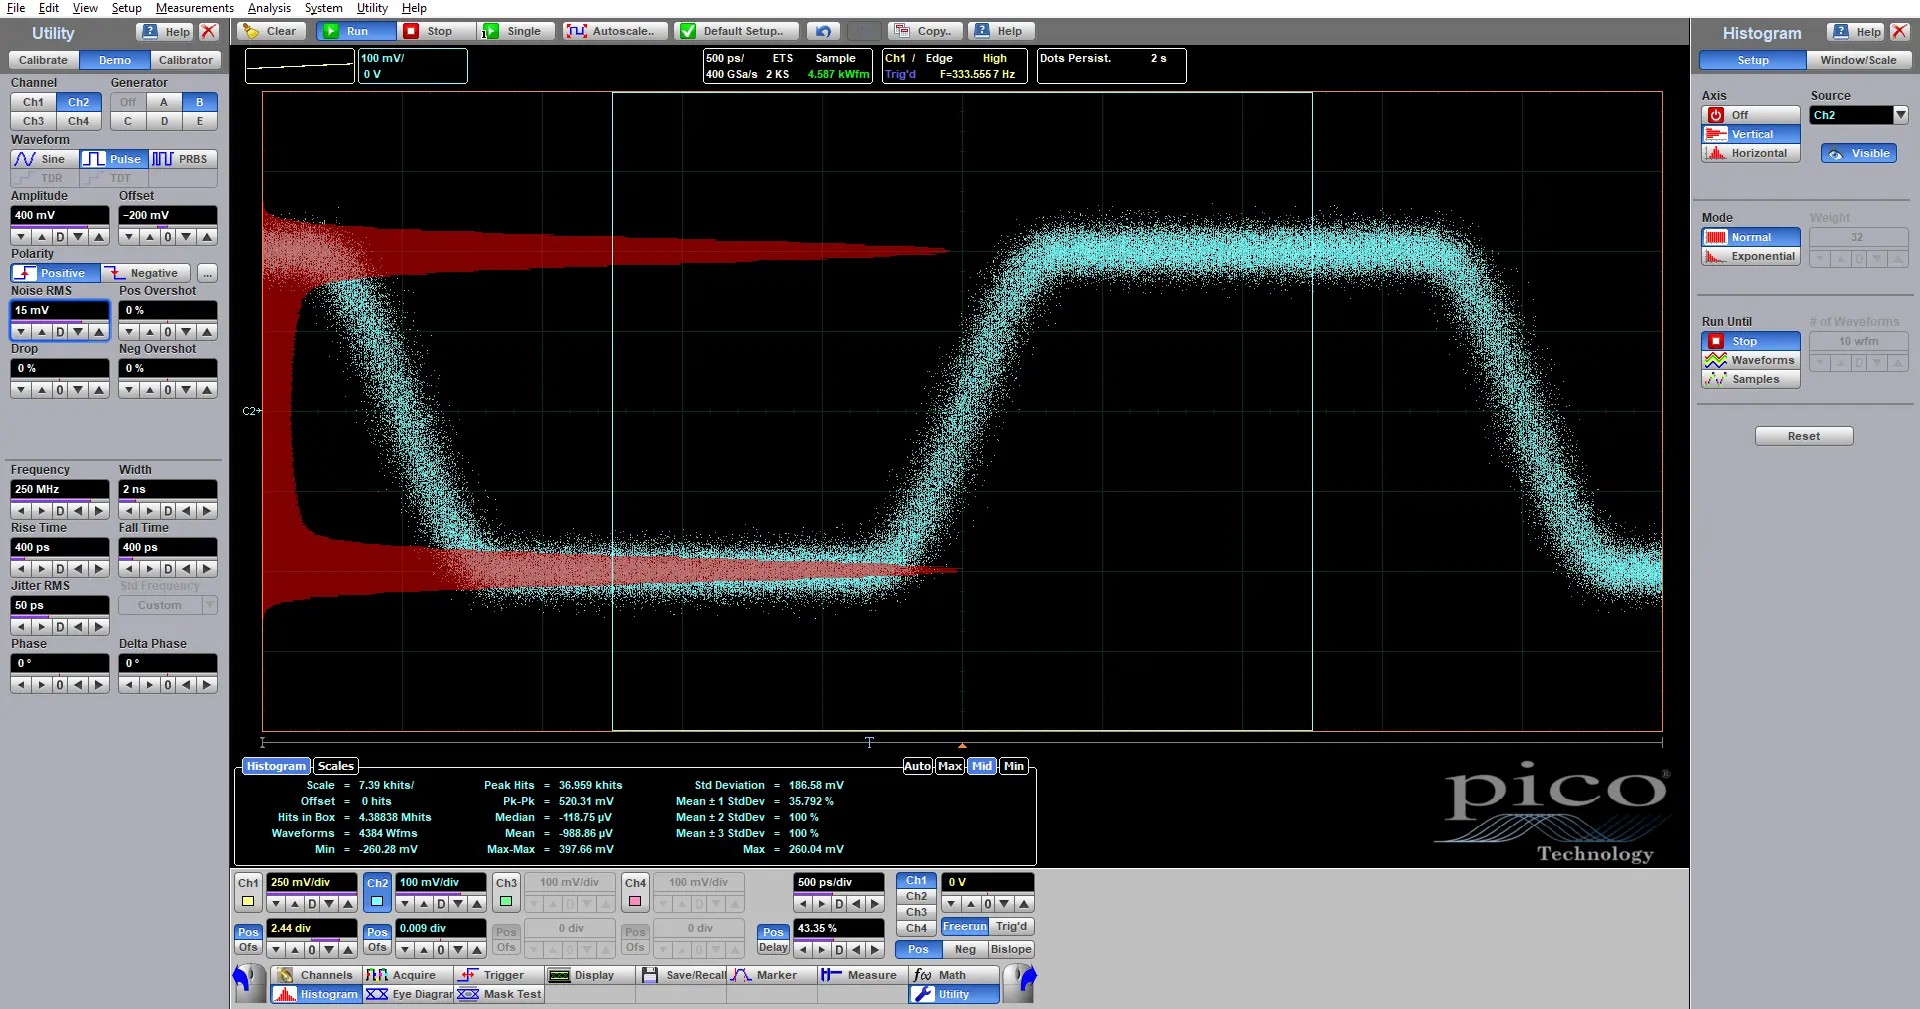This screenshot has width=1920, height=1009.
Task: Click the Default Setup button
Action: pos(736,31)
